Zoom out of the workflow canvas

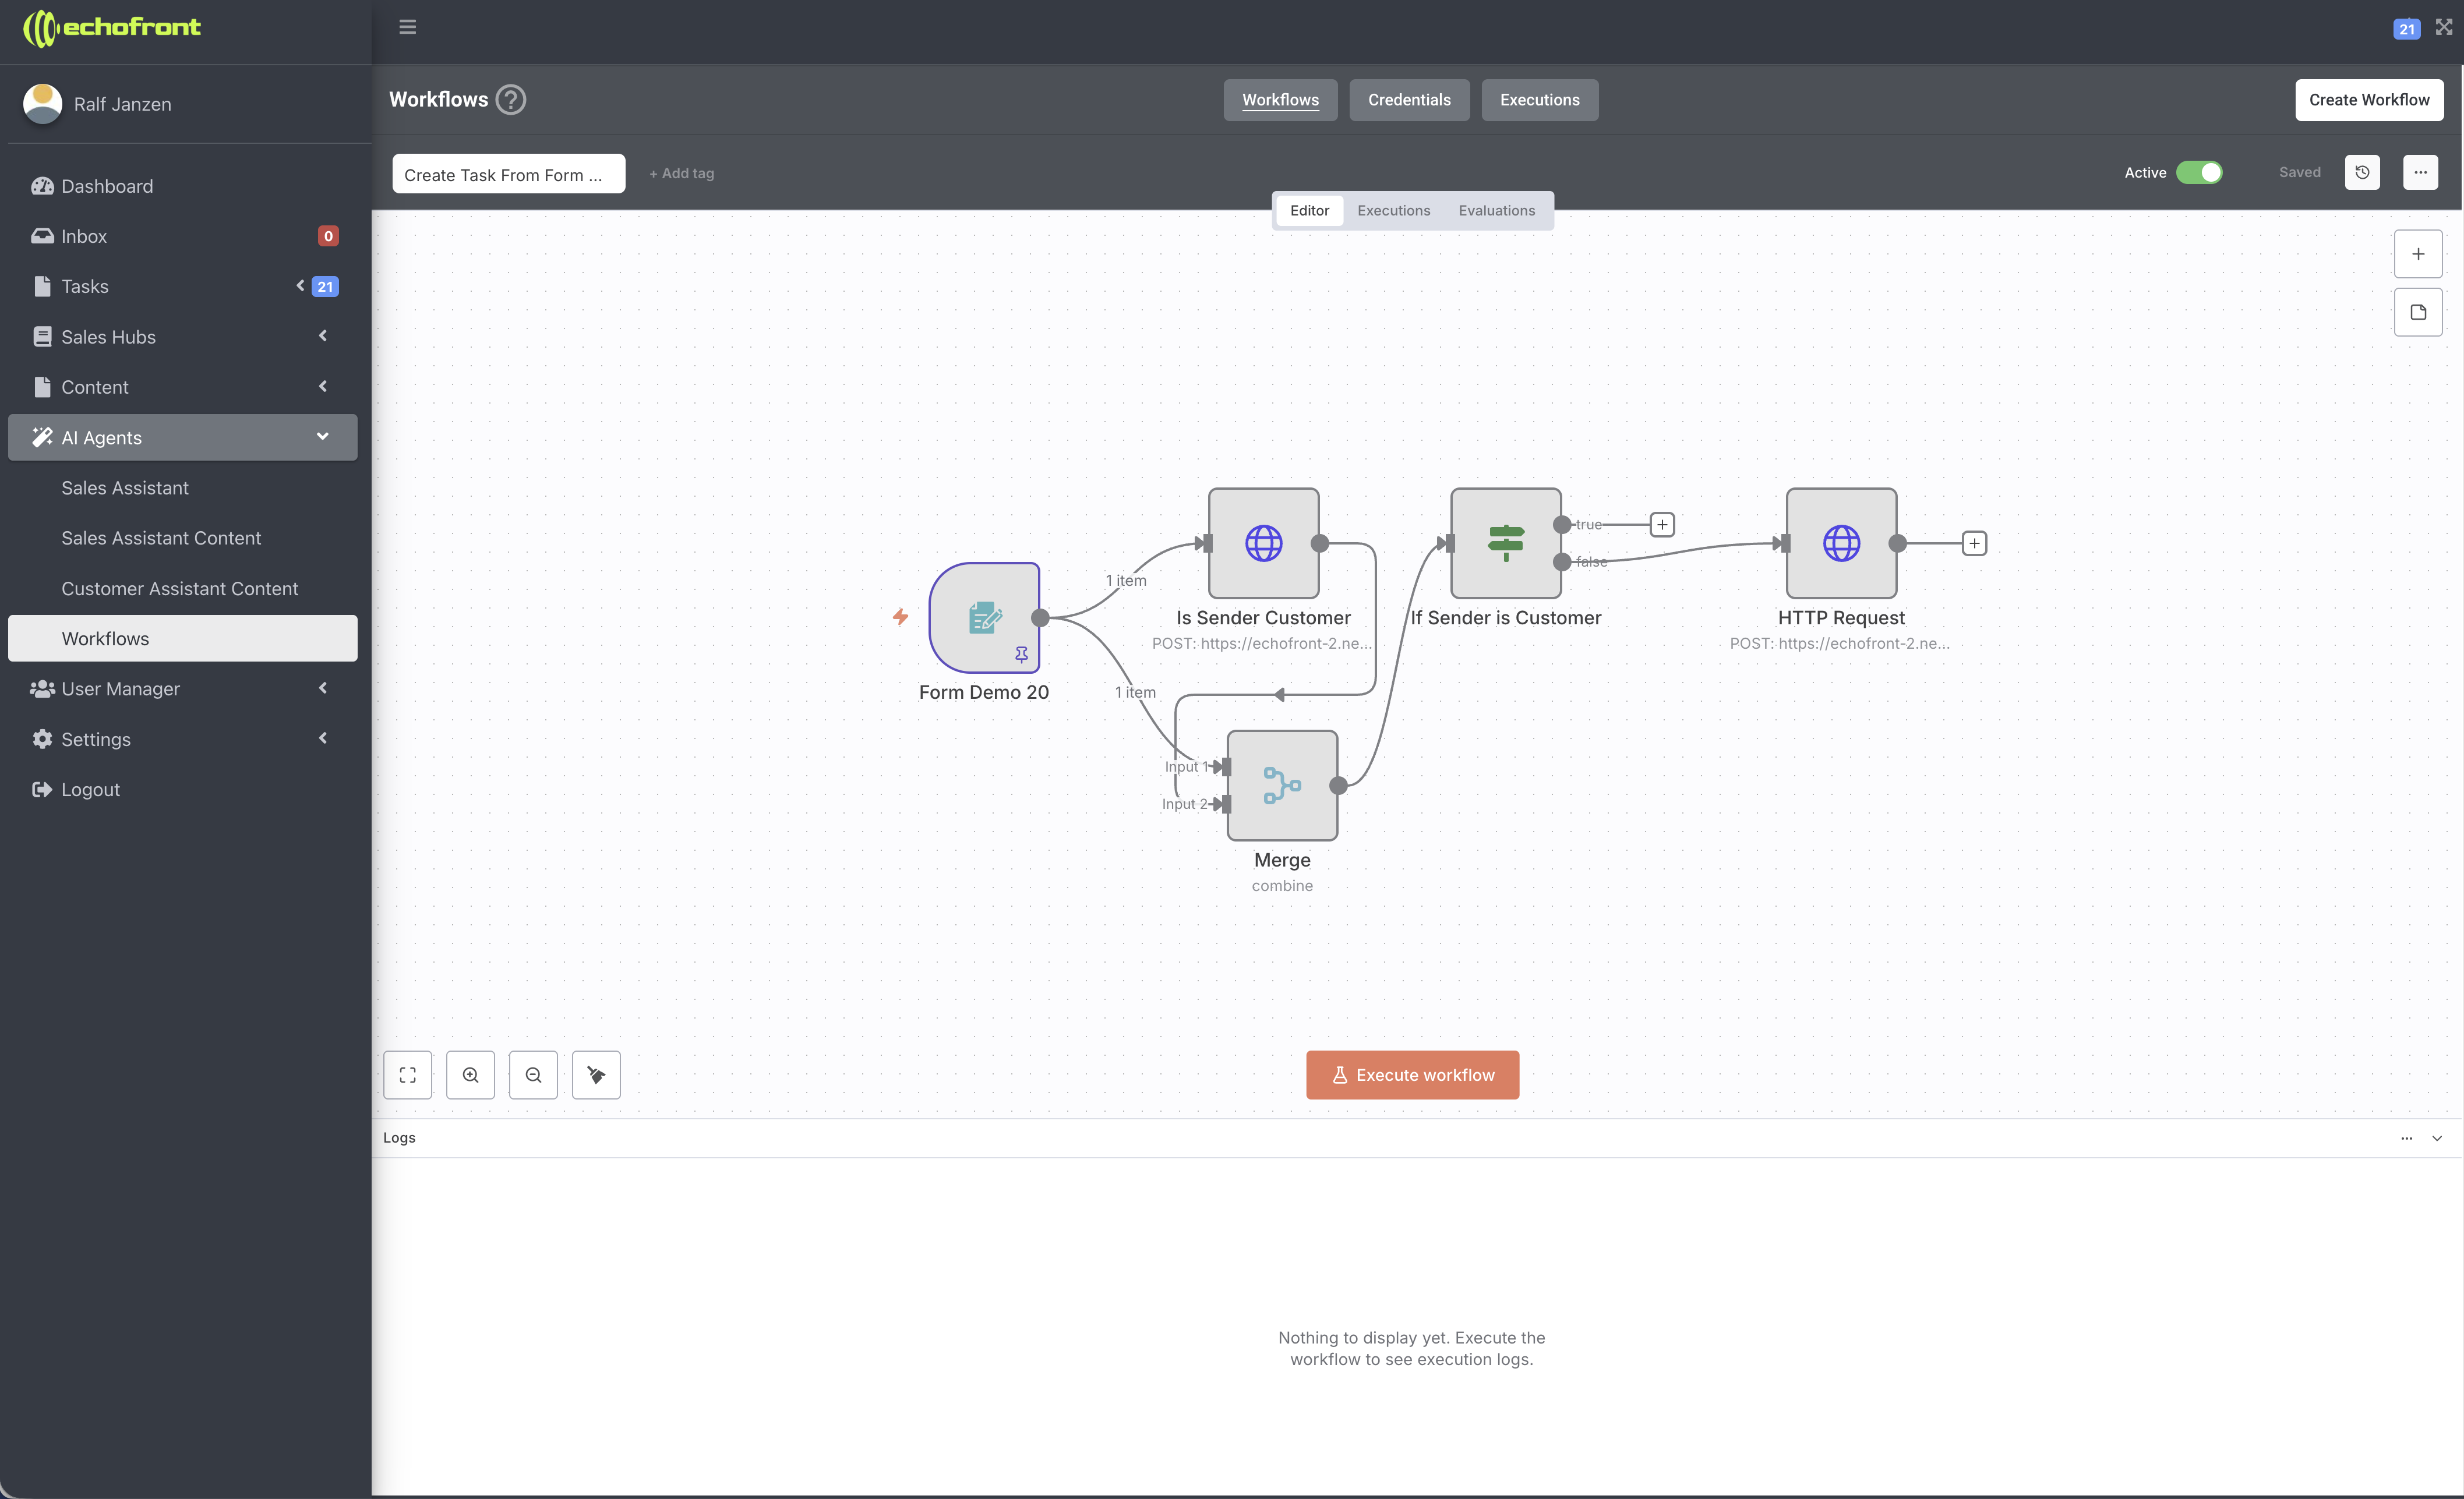pos(533,1075)
